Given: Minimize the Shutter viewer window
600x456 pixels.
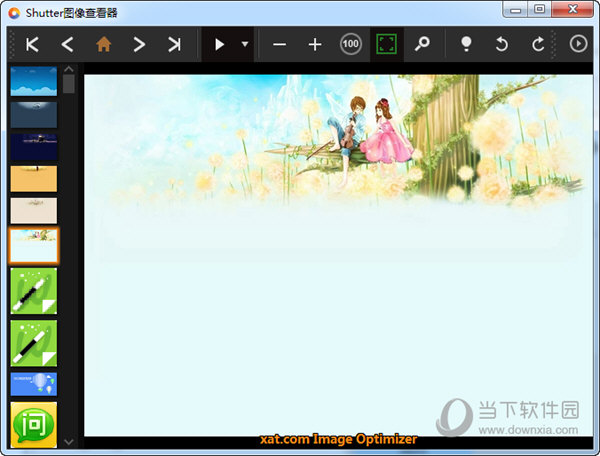Looking at the screenshot, I should pos(515,9).
